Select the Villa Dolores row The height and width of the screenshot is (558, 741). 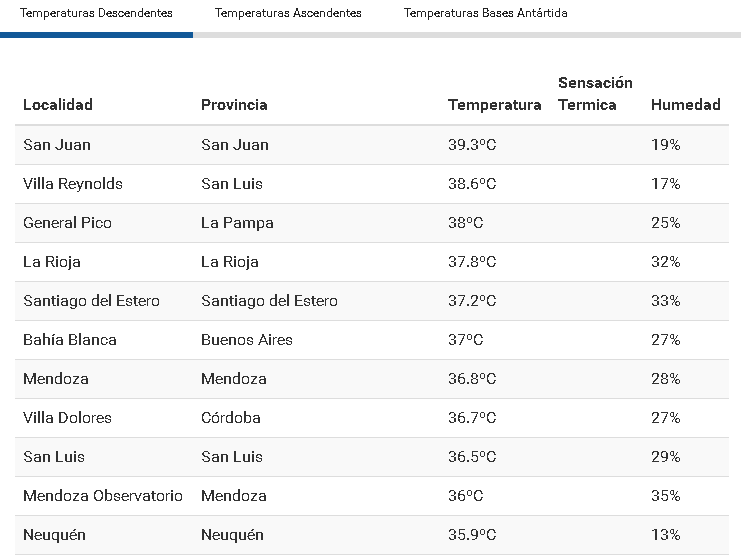67,418
